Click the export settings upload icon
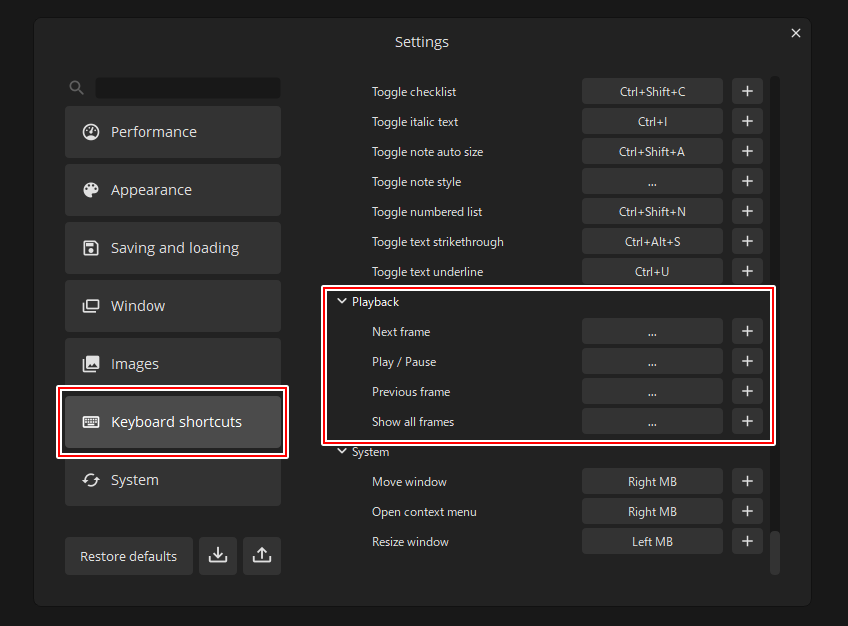Image resolution: width=848 pixels, height=626 pixels. (x=262, y=556)
